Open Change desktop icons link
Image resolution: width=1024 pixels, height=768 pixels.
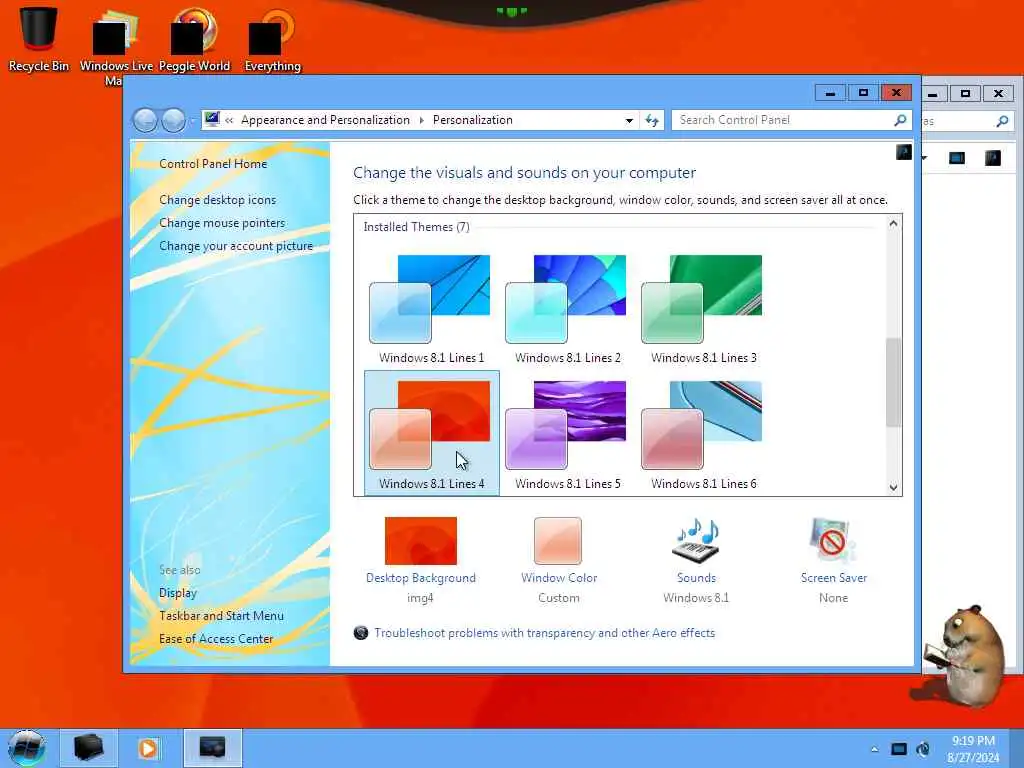click(217, 200)
